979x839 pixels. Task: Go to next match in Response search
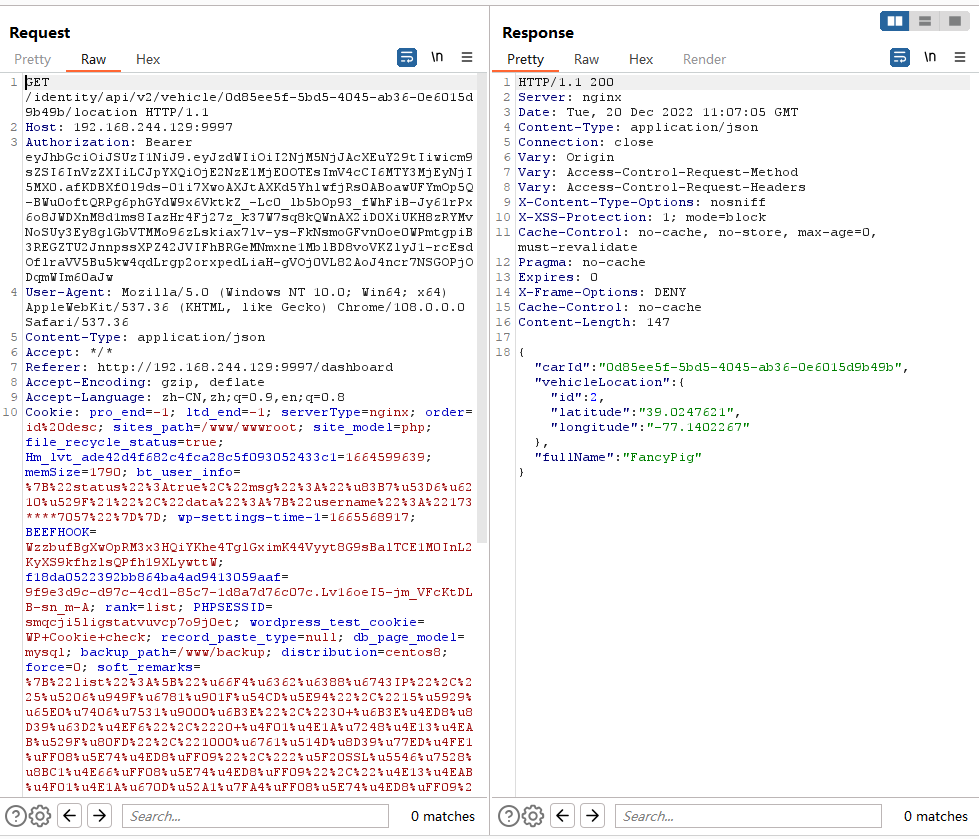point(593,816)
